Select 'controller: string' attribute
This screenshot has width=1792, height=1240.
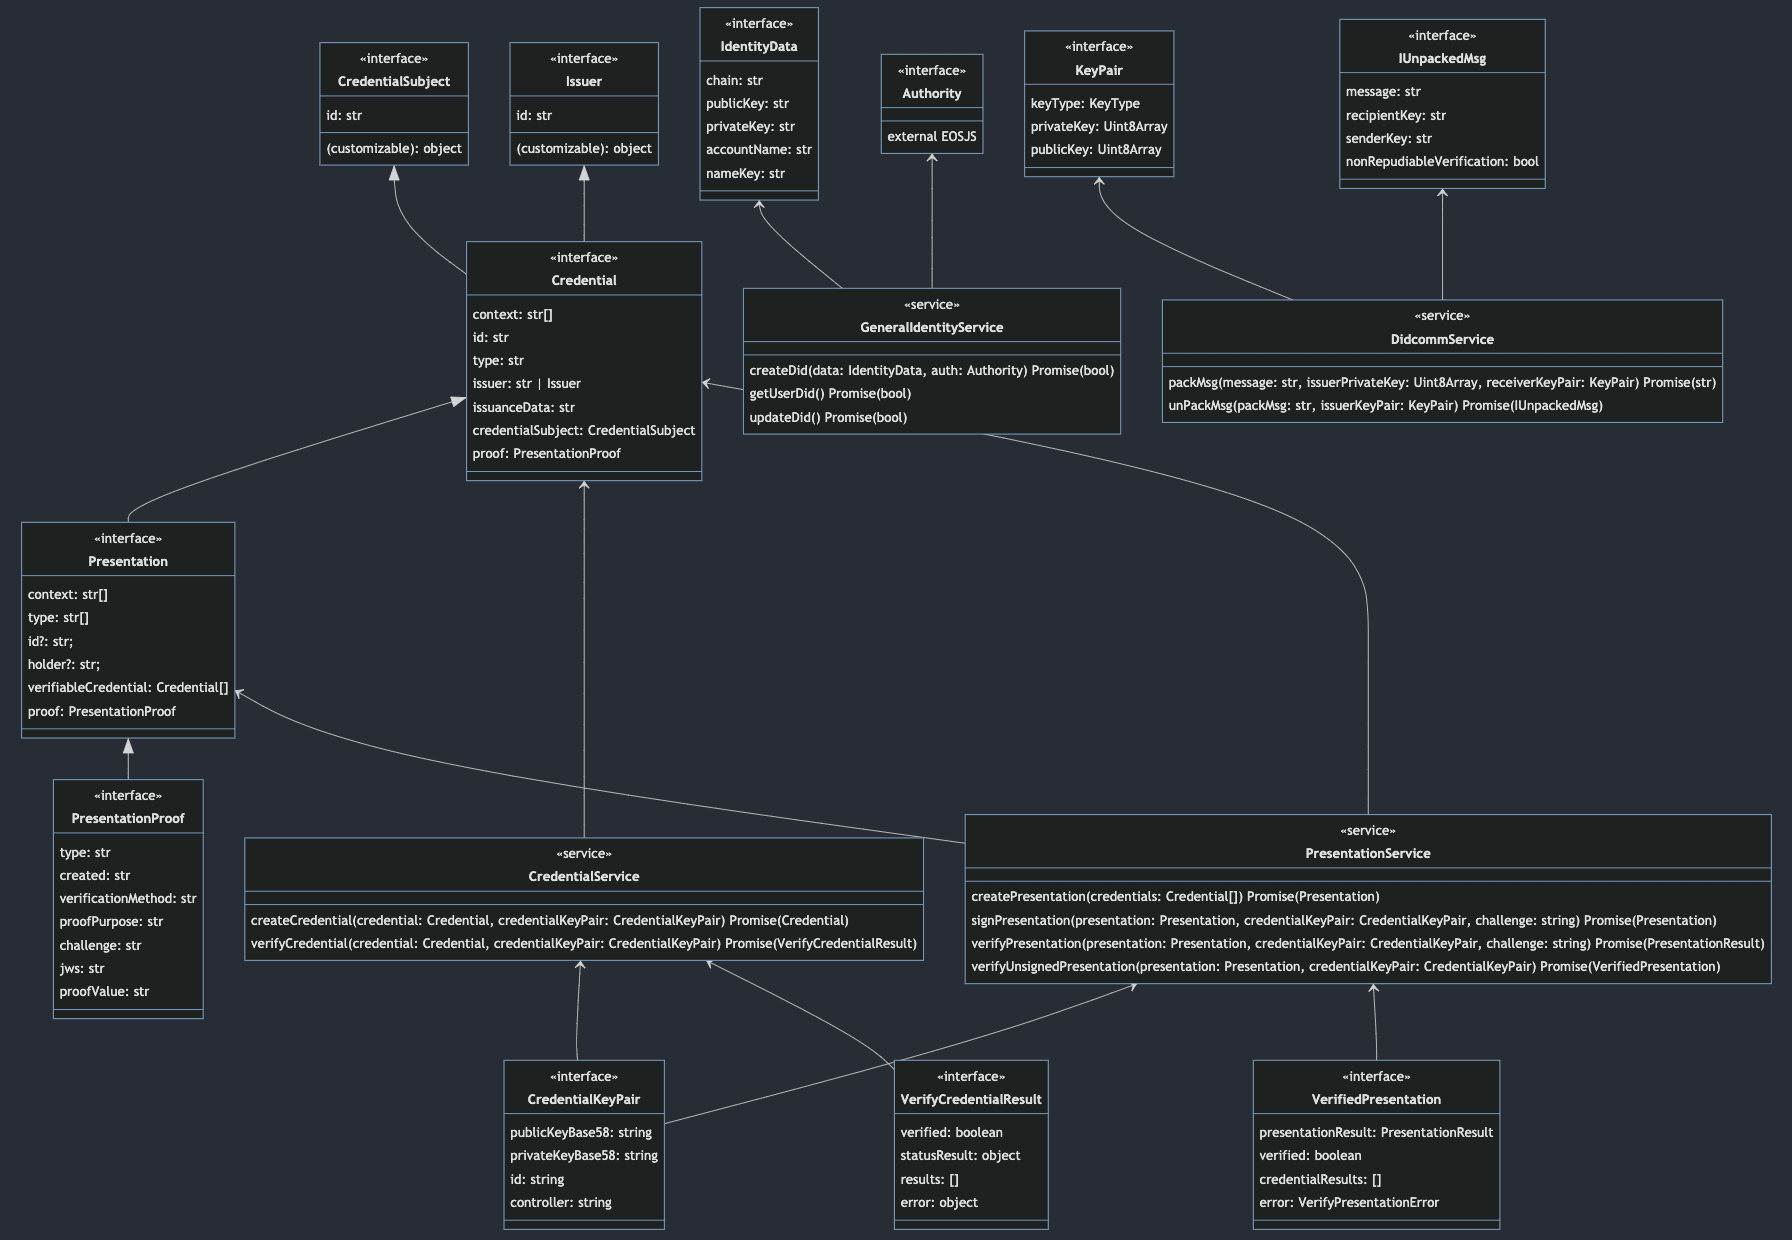(561, 1203)
